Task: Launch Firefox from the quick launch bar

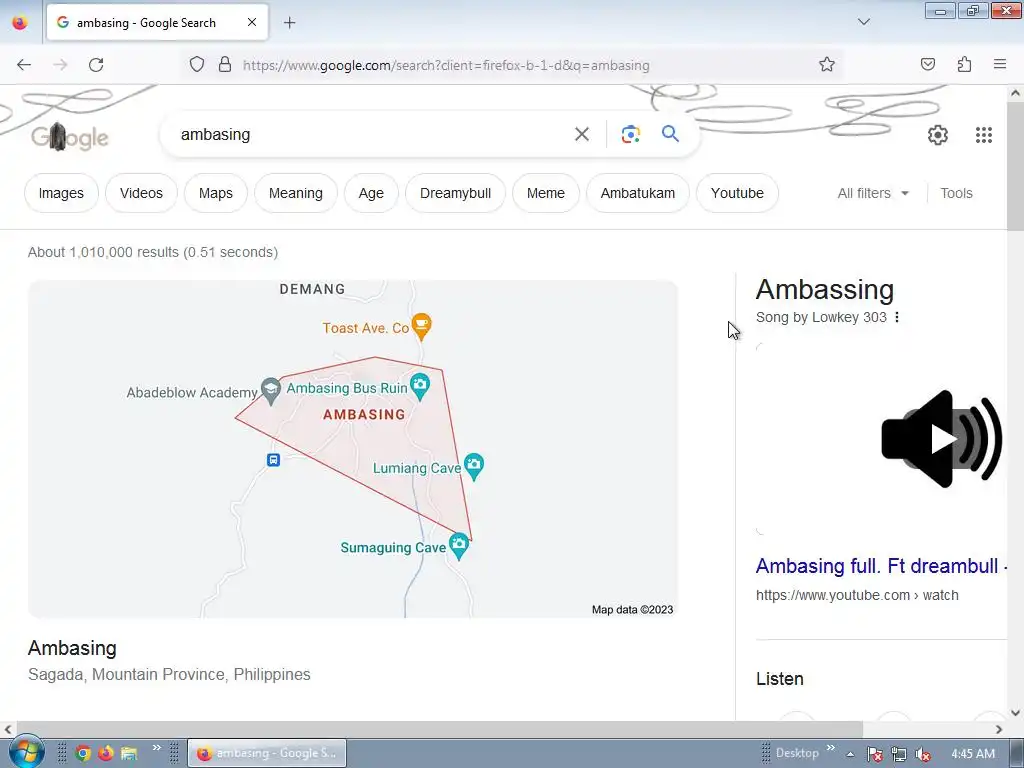Action: tap(106, 754)
